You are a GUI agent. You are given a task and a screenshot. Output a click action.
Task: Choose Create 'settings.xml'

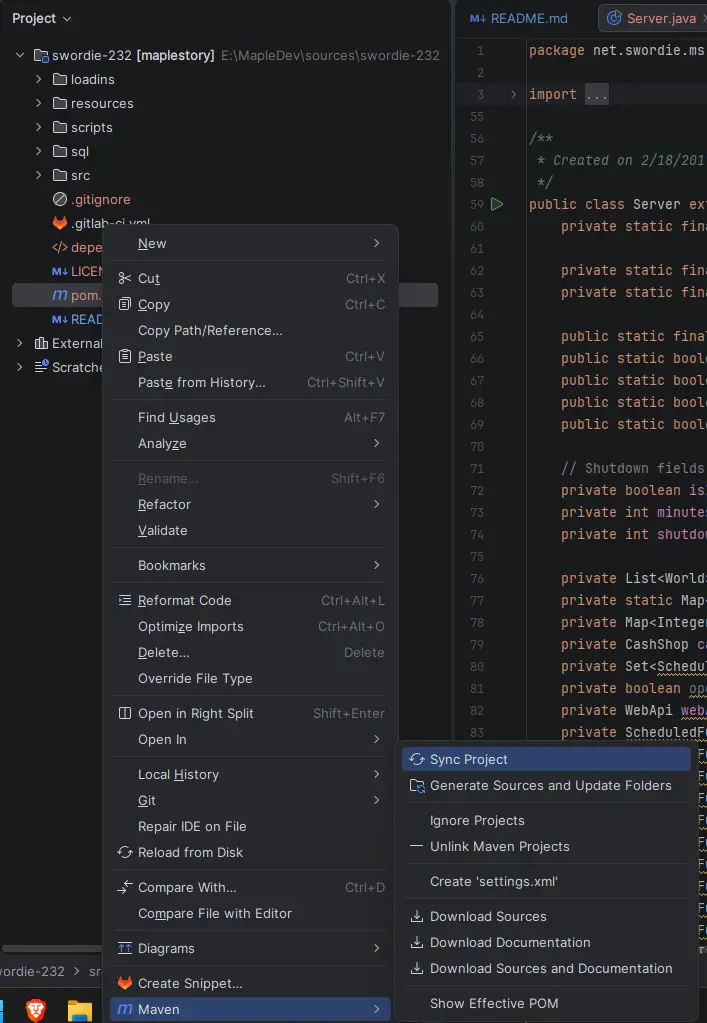click(547, 881)
